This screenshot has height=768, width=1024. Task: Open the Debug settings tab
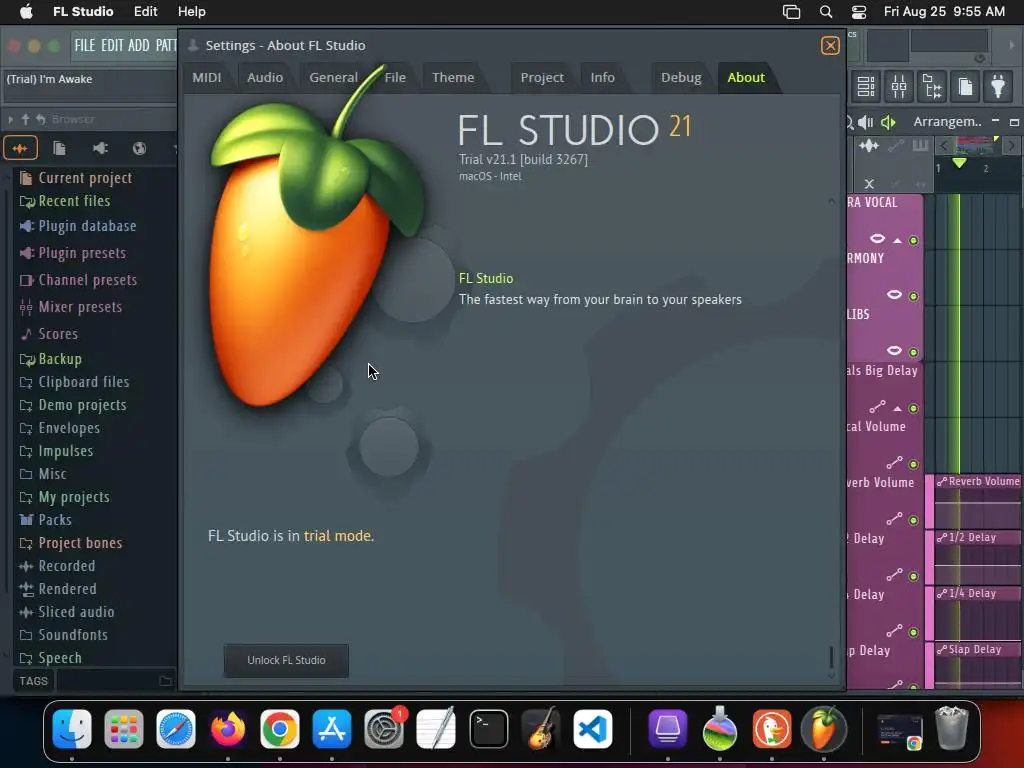click(x=681, y=78)
